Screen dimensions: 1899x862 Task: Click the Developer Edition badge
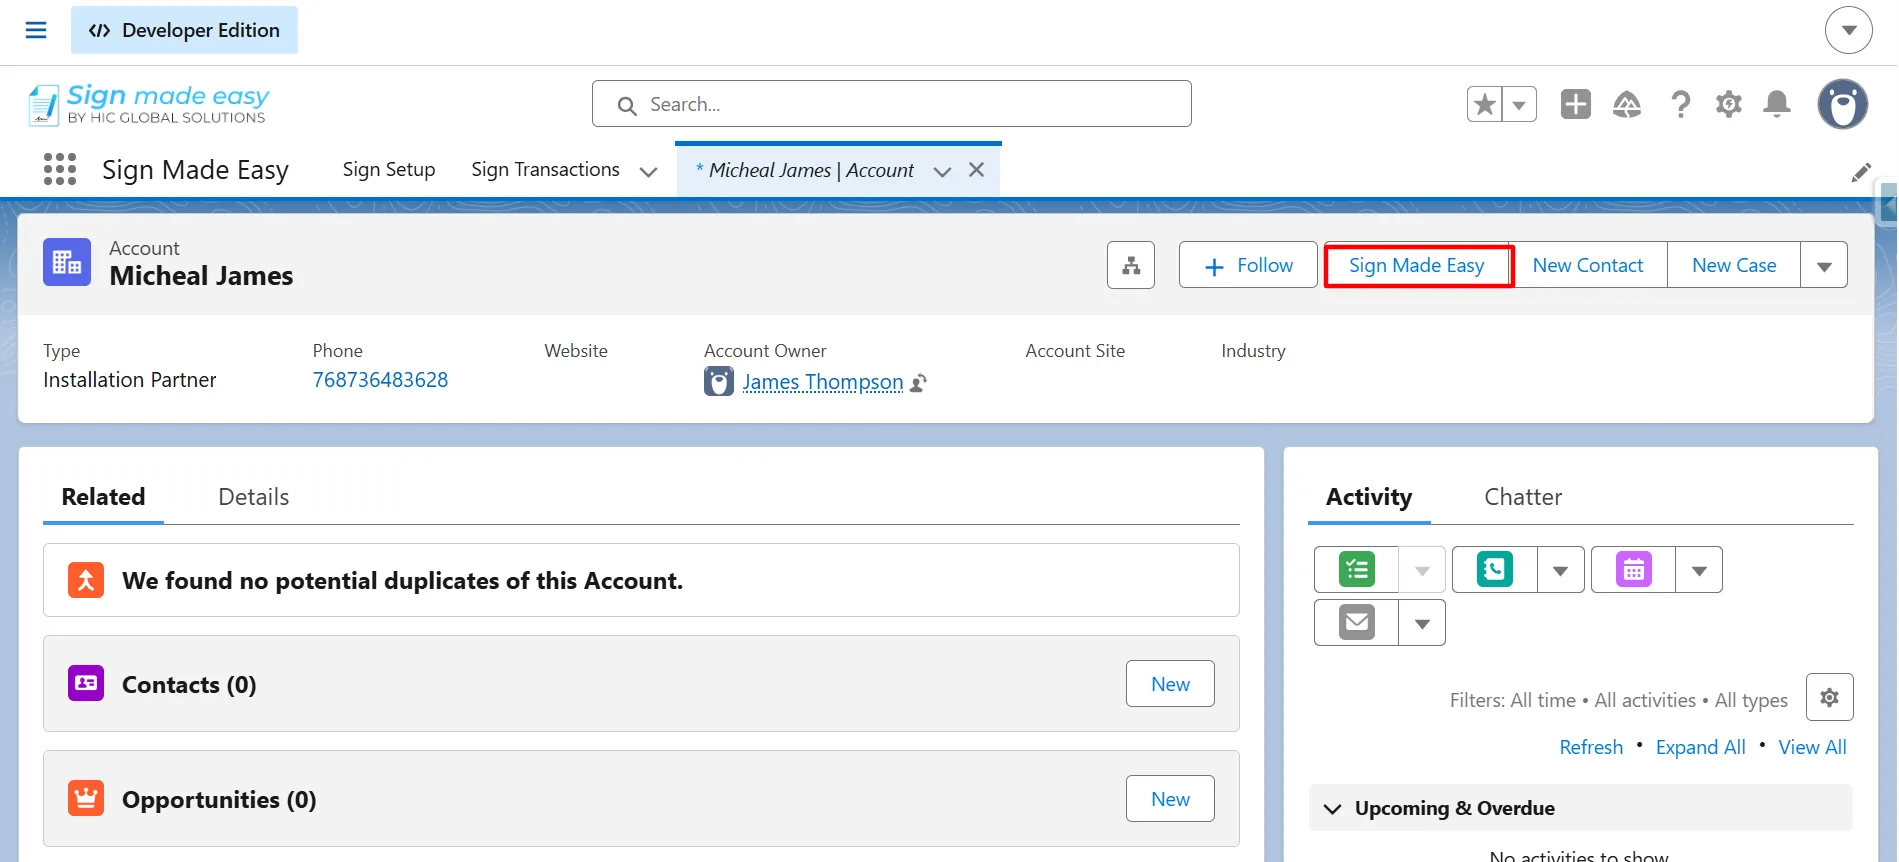click(184, 30)
